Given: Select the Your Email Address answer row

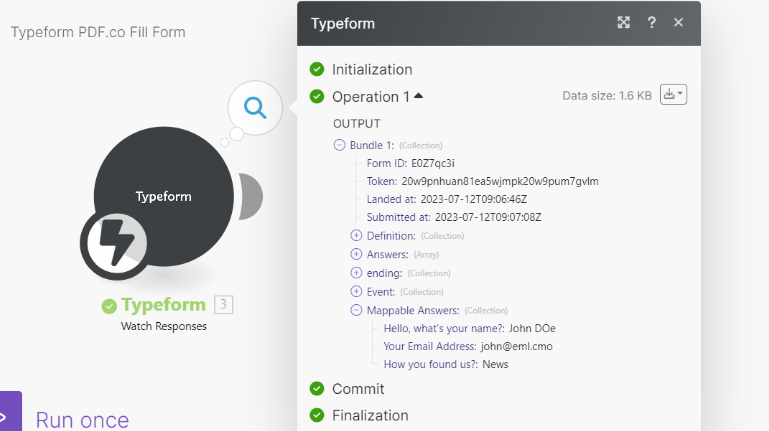Looking at the screenshot, I should [x=468, y=346].
